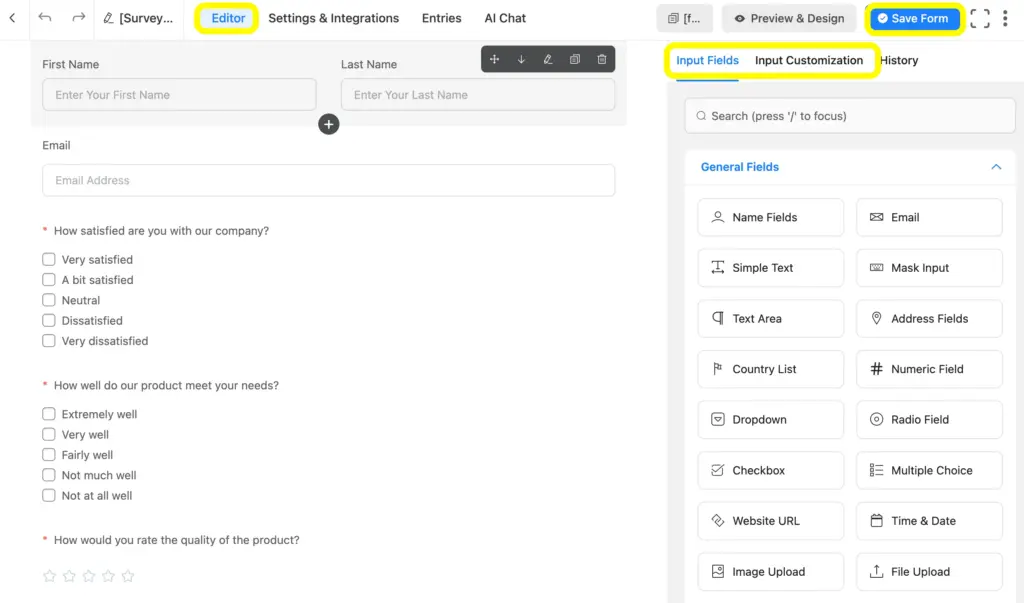The image size is (1024, 603).
Task: Delete the name field
Action: tap(601, 59)
